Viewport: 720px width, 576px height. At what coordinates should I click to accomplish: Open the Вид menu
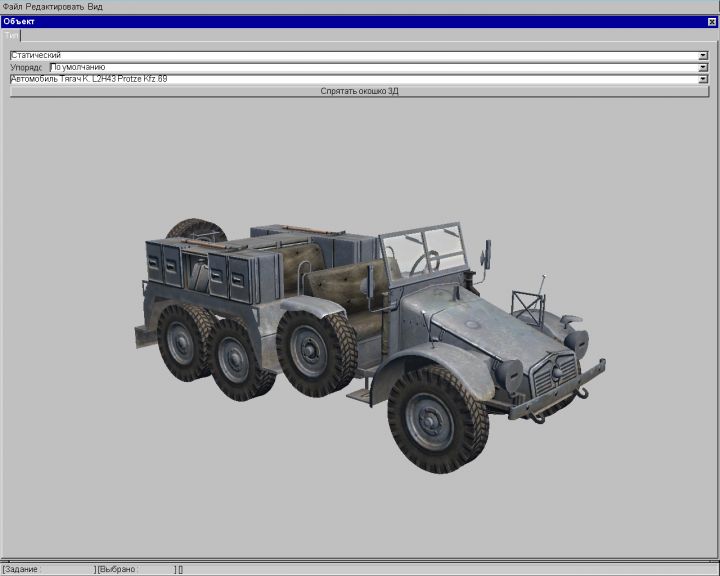tap(95, 6)
